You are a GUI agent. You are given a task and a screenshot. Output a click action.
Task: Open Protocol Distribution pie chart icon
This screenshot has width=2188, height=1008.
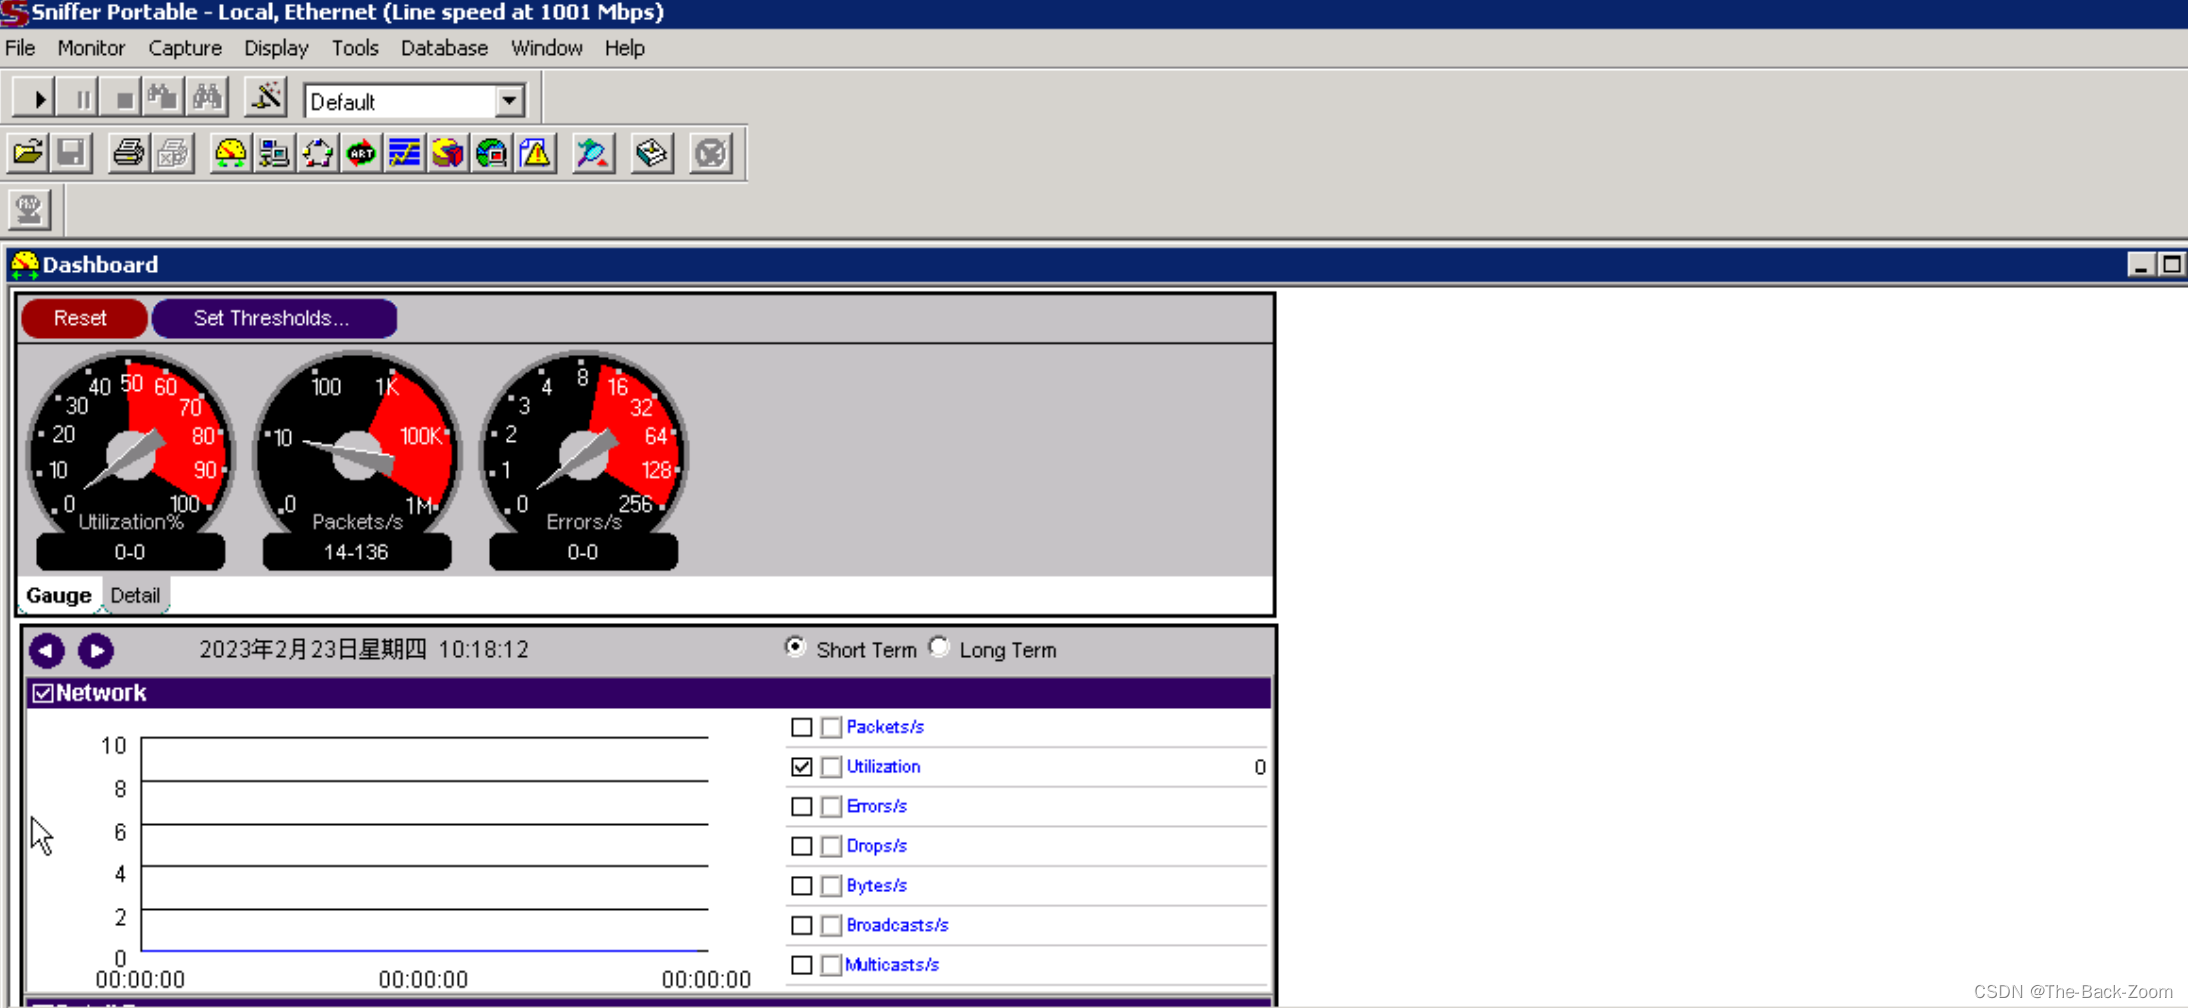(448, 153)
